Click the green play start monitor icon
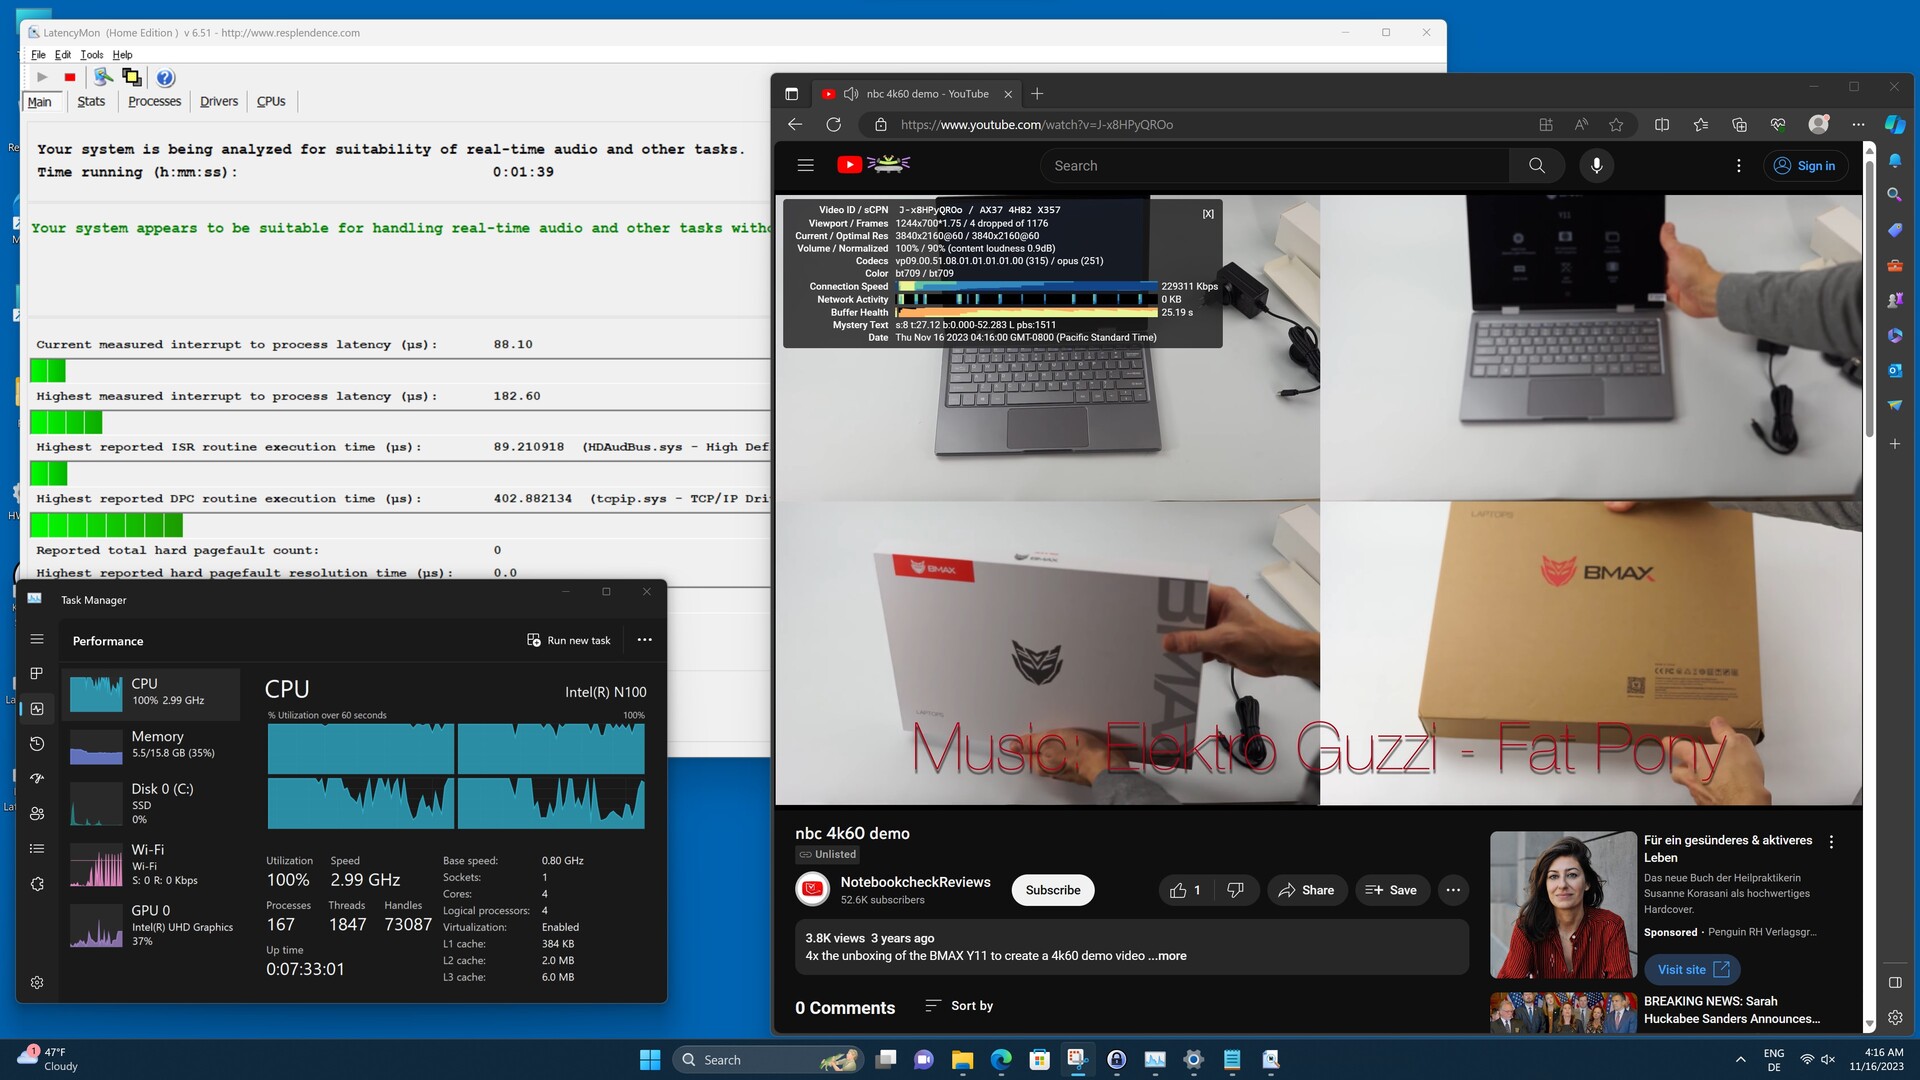Image resolution: width=1920 pixels, height=1080 pixels. (x=42, y=77)
